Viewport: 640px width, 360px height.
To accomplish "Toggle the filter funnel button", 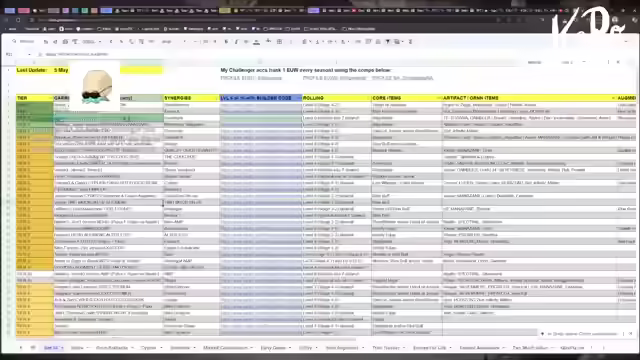I will [388, 42].
